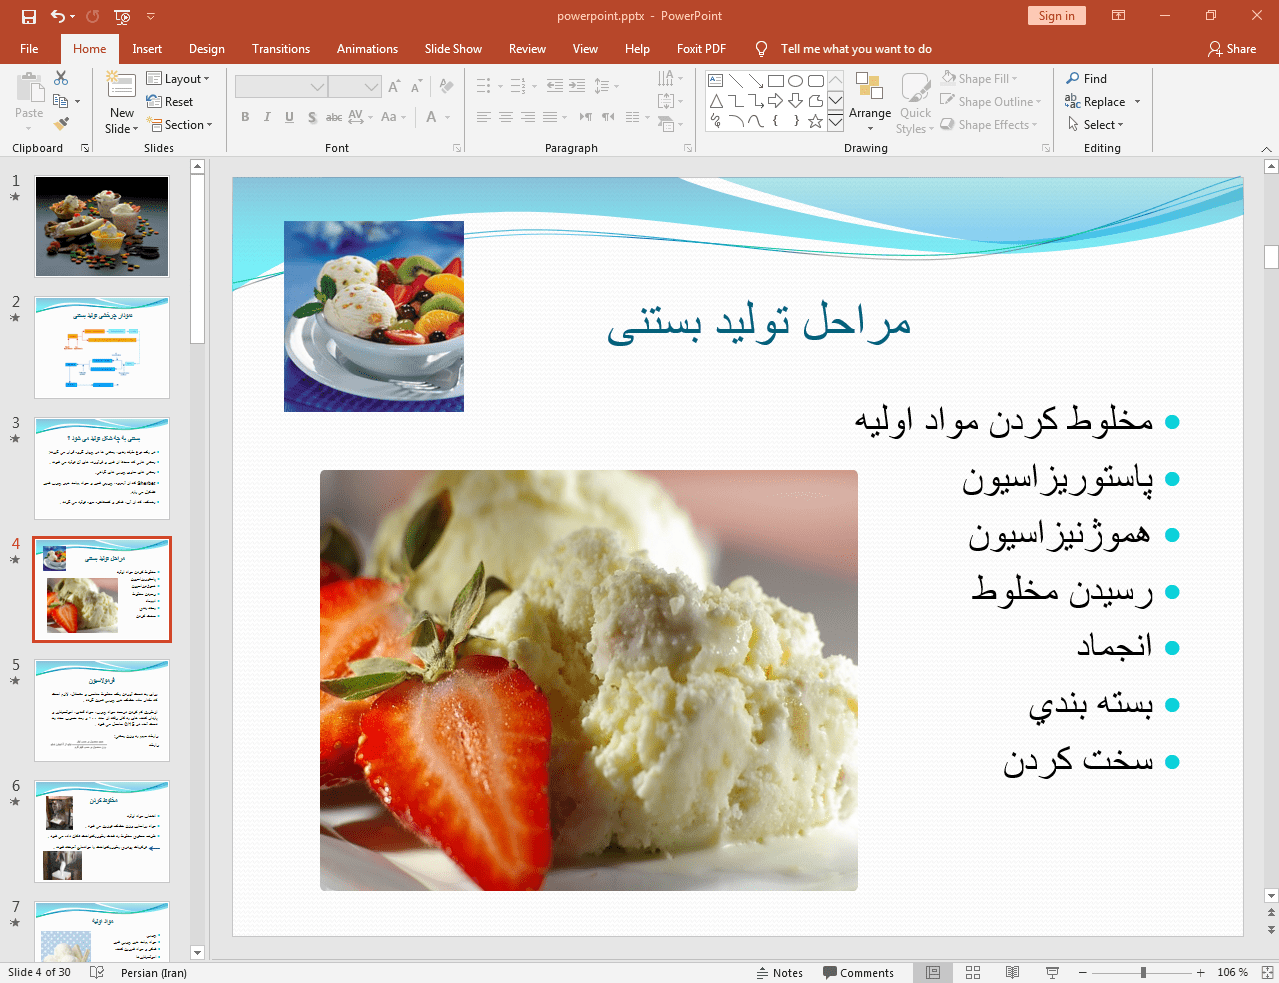This screenshot has width=1279, height=983.
Task: Toggle Strikethrough formatting
Action: [334, 117]
